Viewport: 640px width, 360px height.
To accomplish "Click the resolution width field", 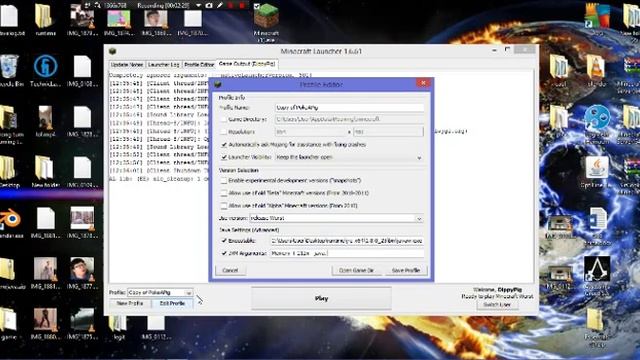I will 311,132.
